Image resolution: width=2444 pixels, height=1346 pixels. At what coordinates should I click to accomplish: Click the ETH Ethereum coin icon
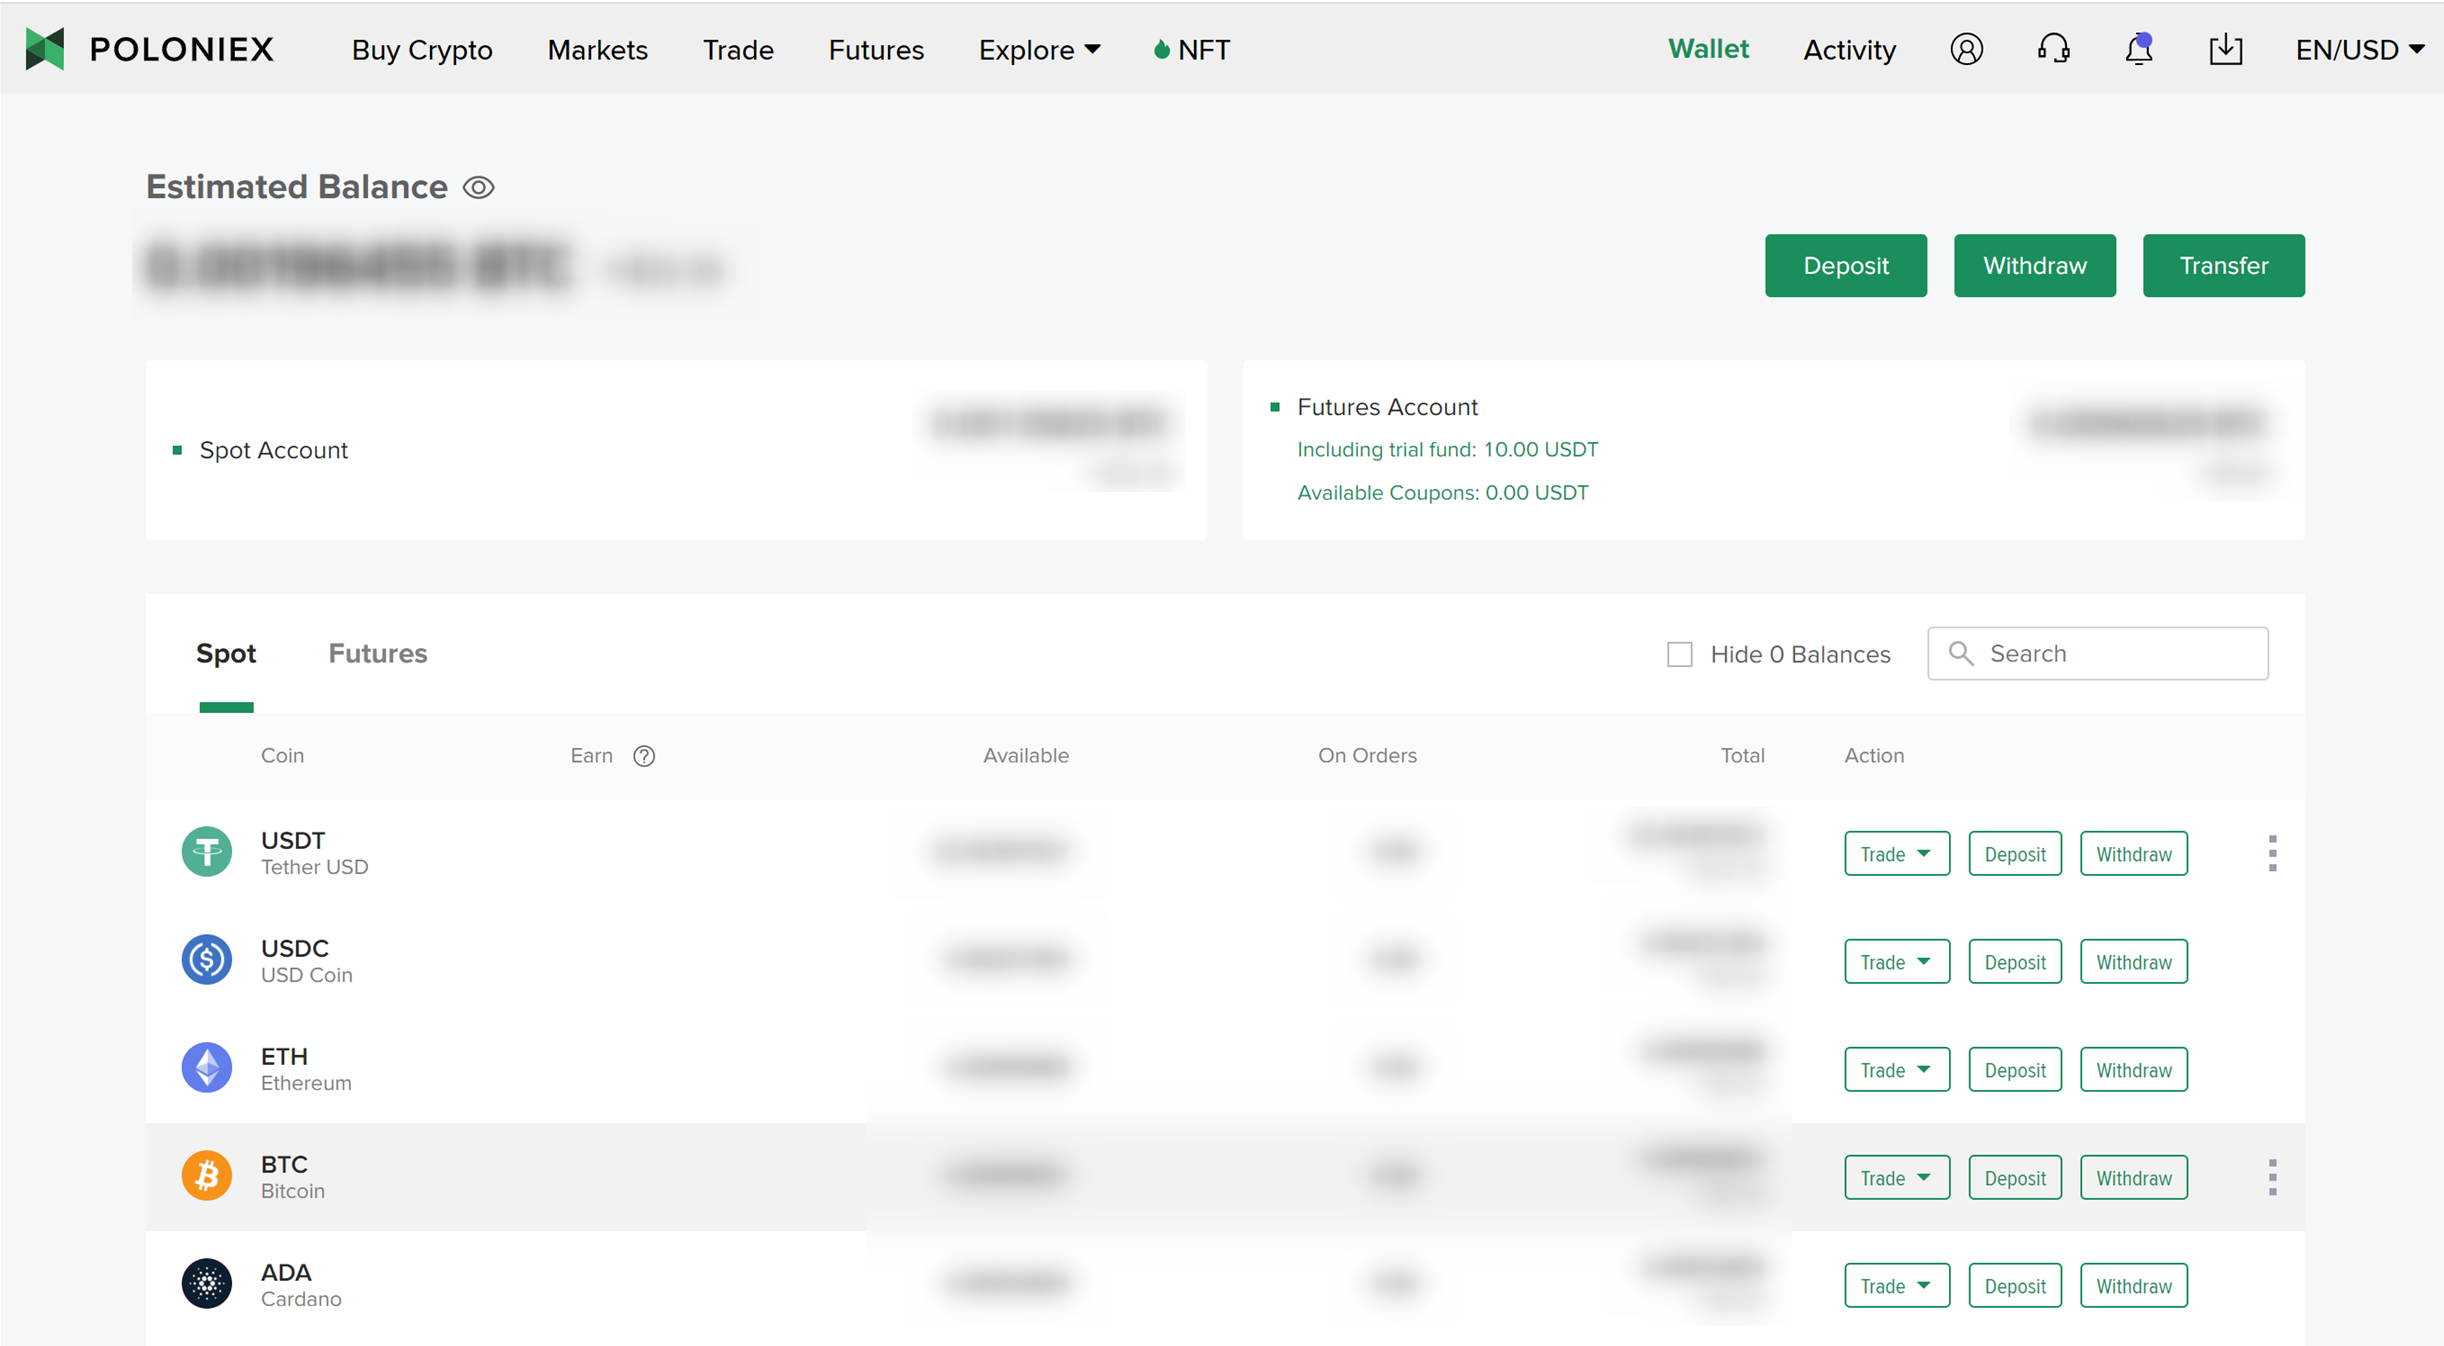(x=207, y=1068)
